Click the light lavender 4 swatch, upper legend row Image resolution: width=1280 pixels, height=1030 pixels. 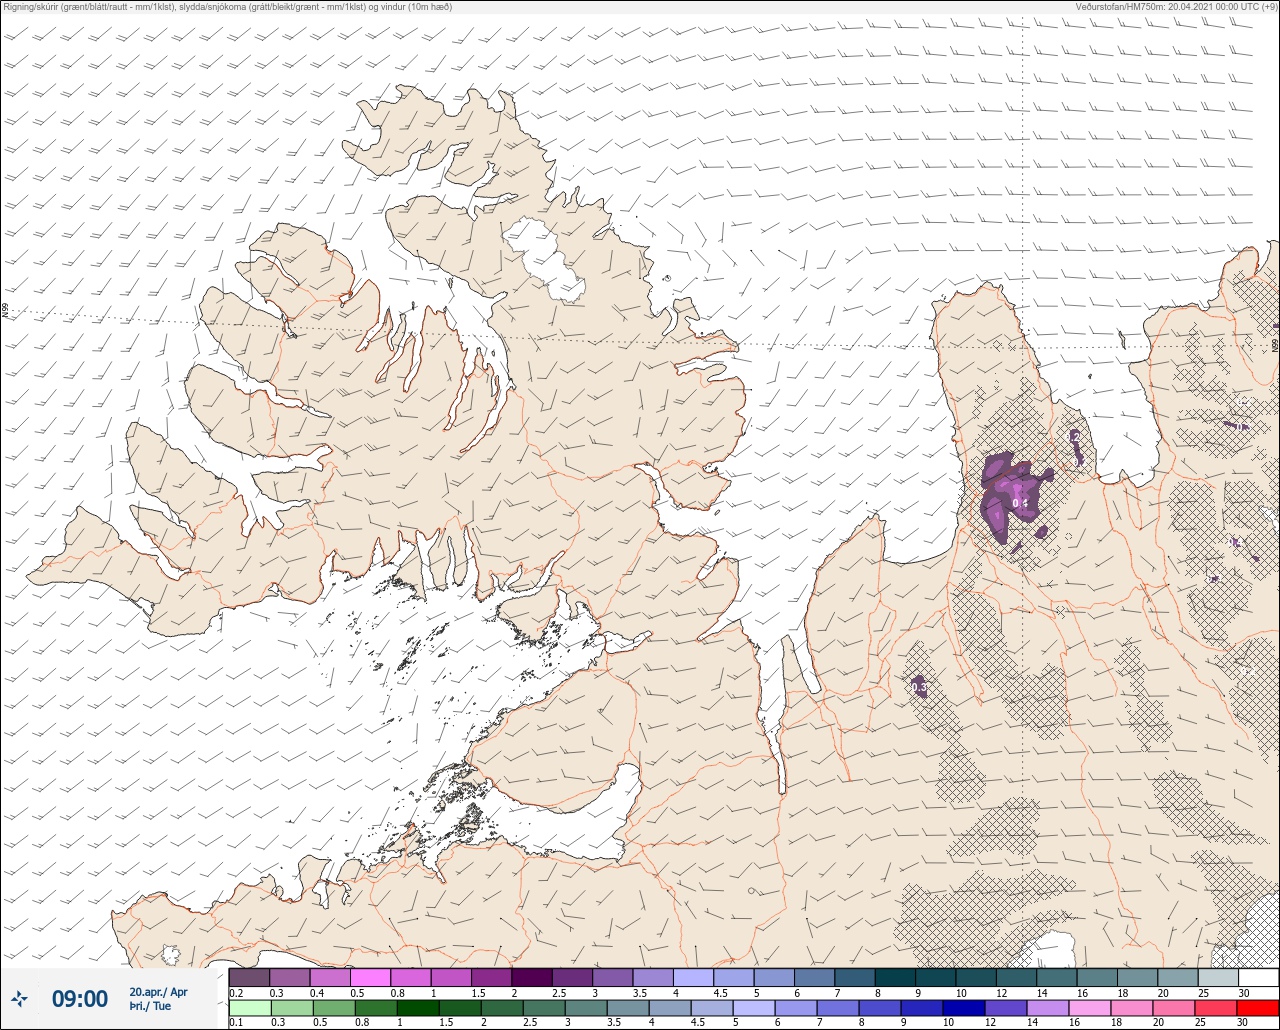coord(693,977)
